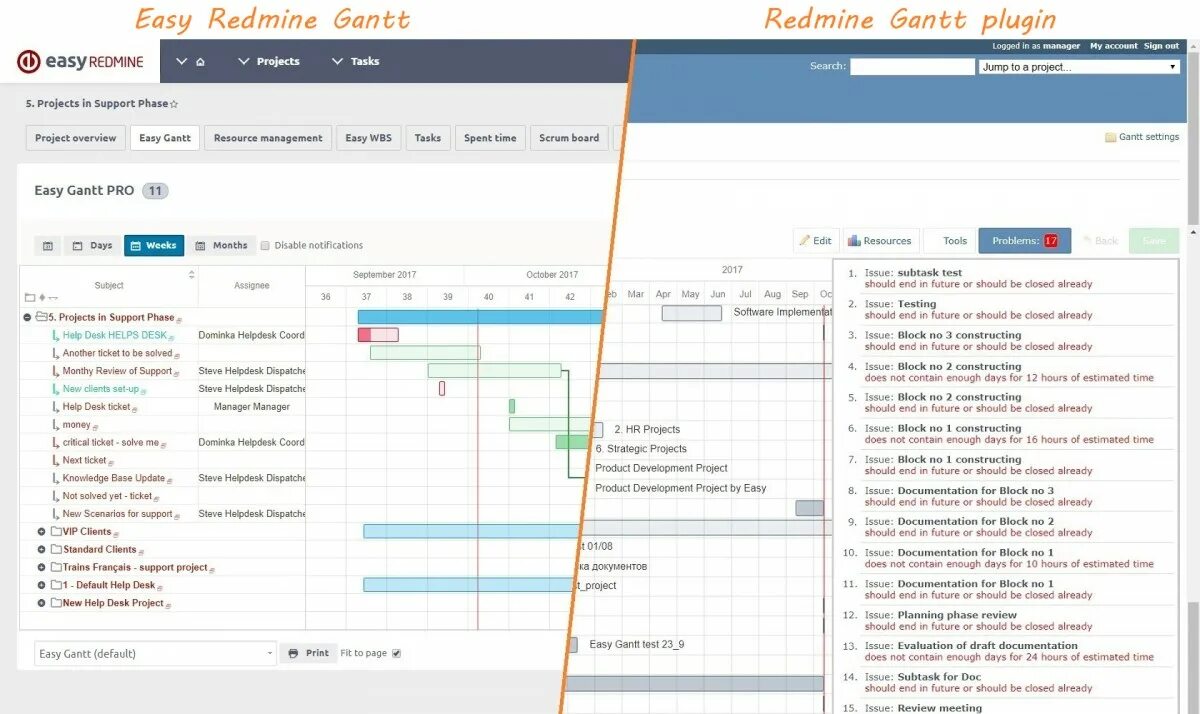Click the Monthy Review of Support Gantt bar
The image size is (1200, 714).
(494, 371)
